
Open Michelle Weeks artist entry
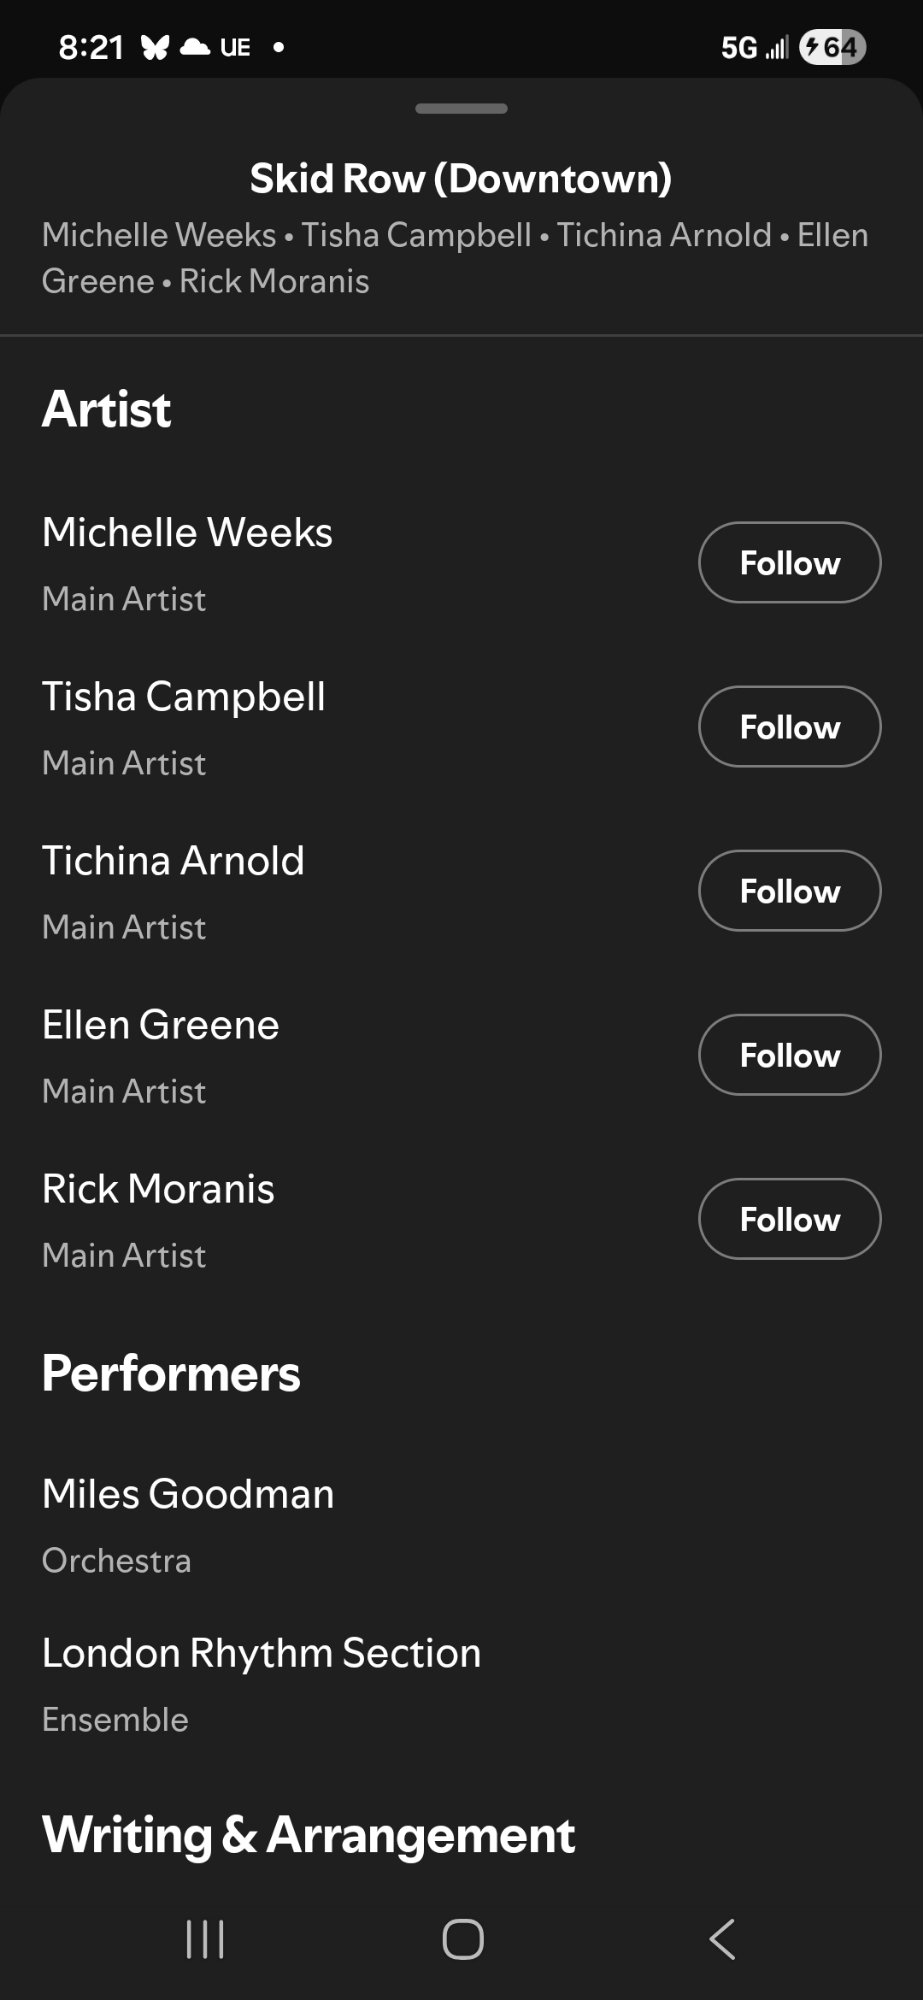(x=187, y=533)
